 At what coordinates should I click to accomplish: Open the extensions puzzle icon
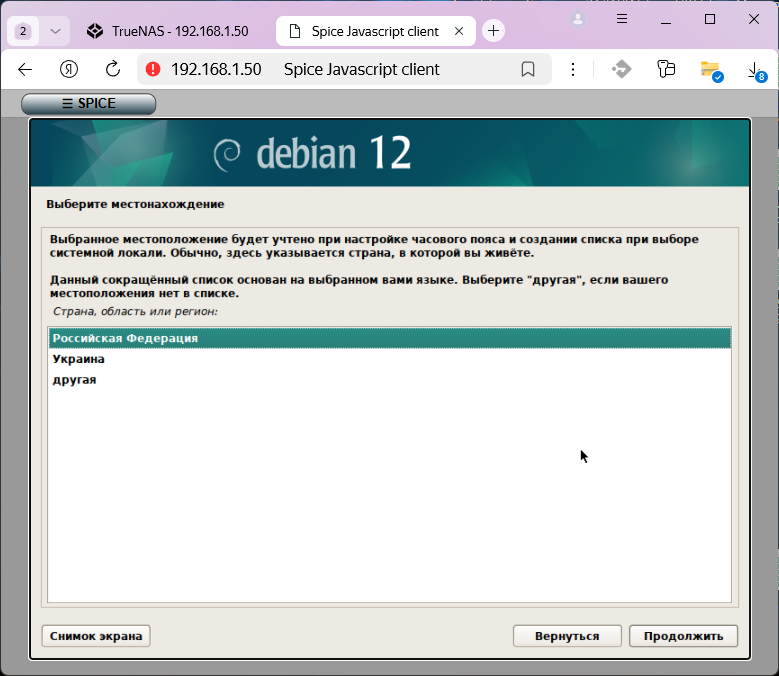pyautogui.click(x=666, y=69)
